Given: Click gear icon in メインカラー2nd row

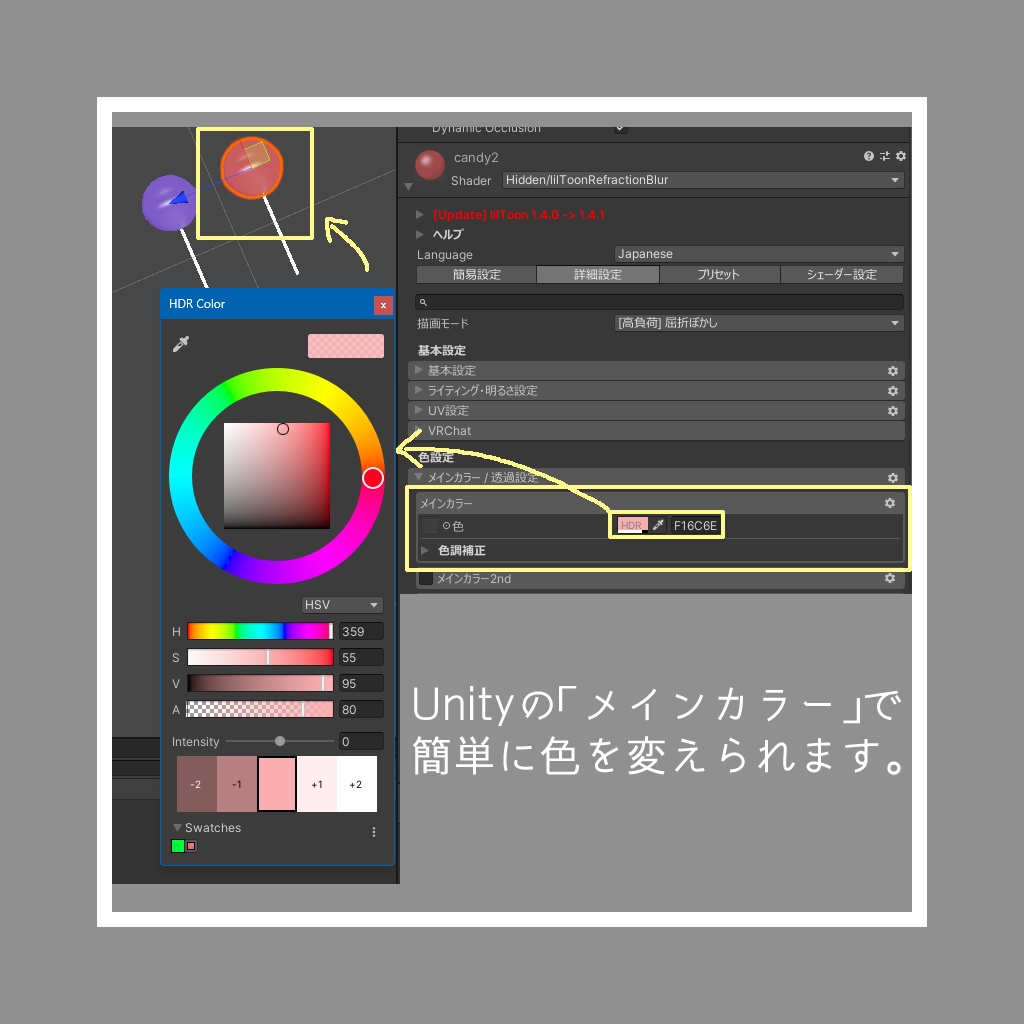Looking at the screenshot, I should click(x=889, y=578).
